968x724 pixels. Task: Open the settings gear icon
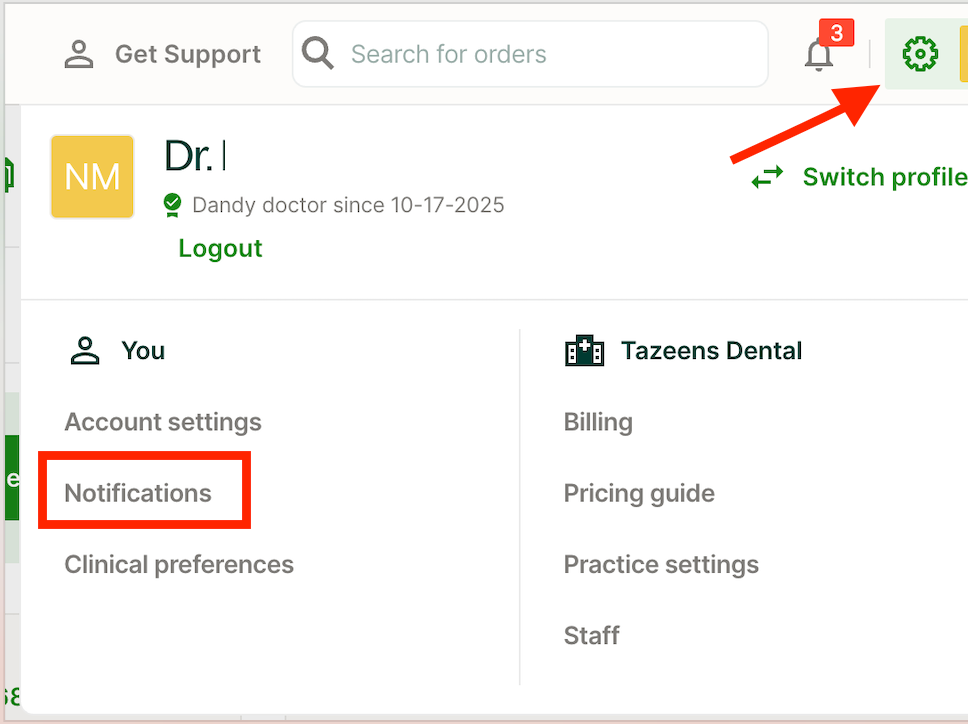pyautogui.click(x=920, y=54)
